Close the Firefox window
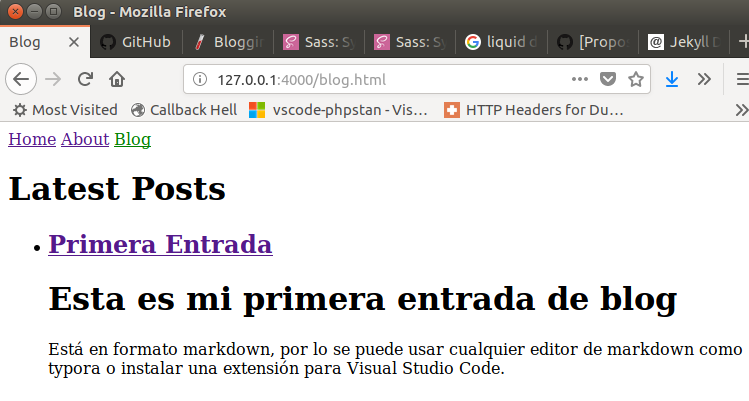Image resolution: width=749 pixels, height=401 pixels. pyautogui.click(x=15, y=11)
